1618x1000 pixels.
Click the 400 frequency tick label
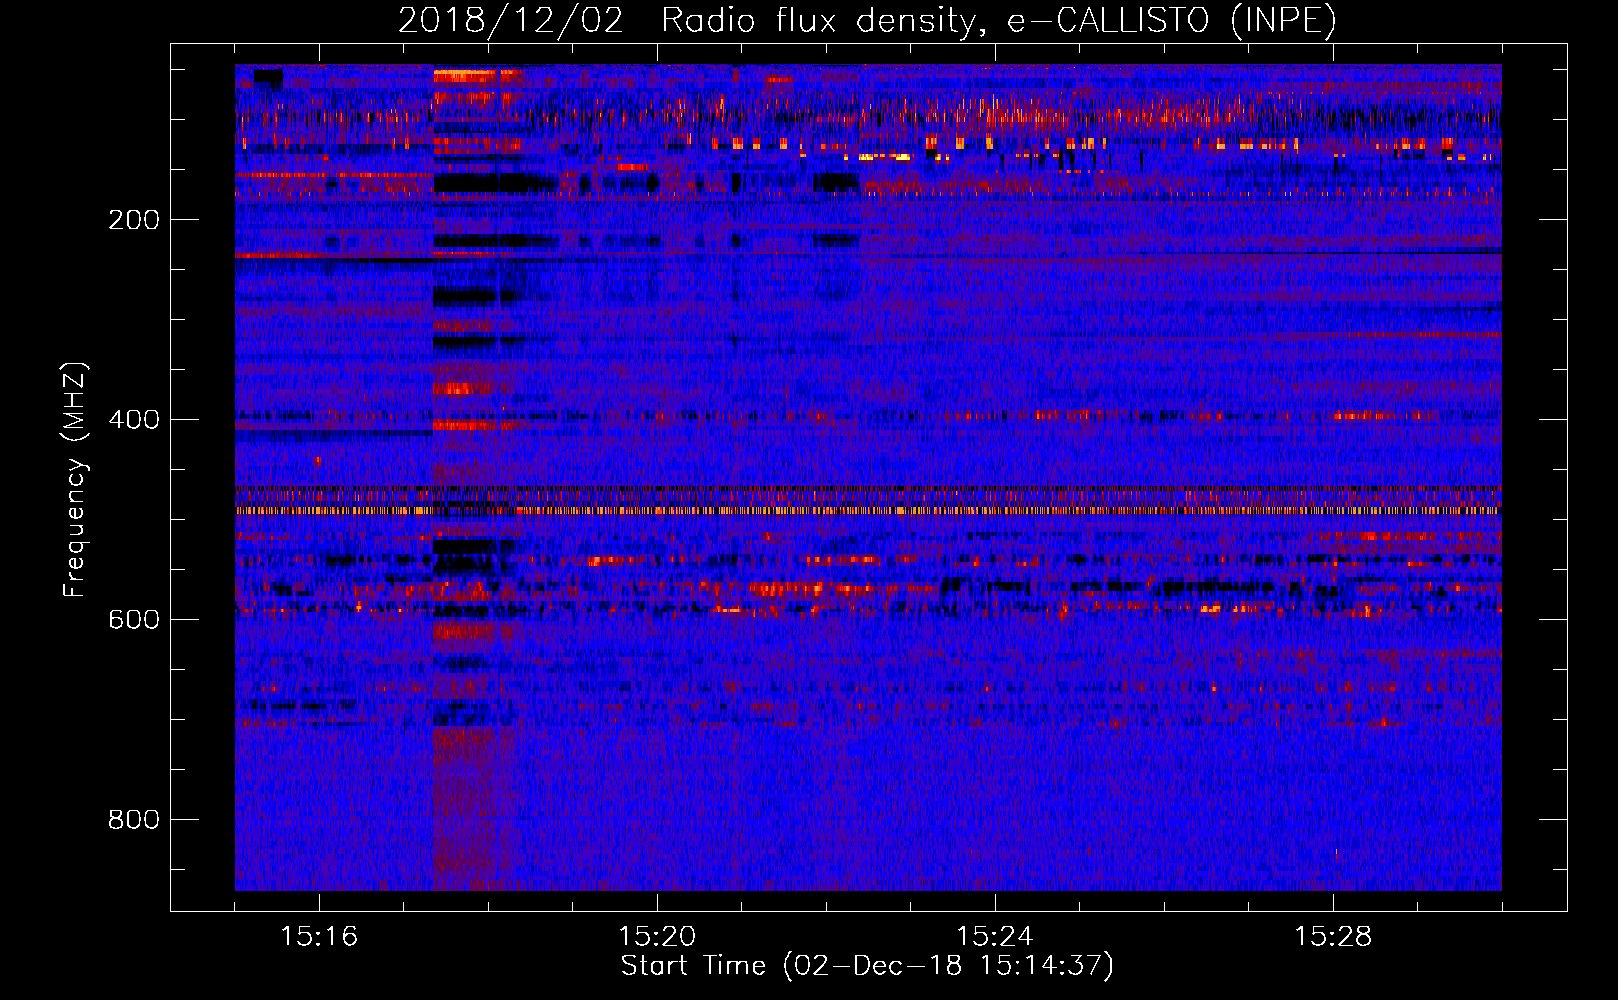point(134,420)
